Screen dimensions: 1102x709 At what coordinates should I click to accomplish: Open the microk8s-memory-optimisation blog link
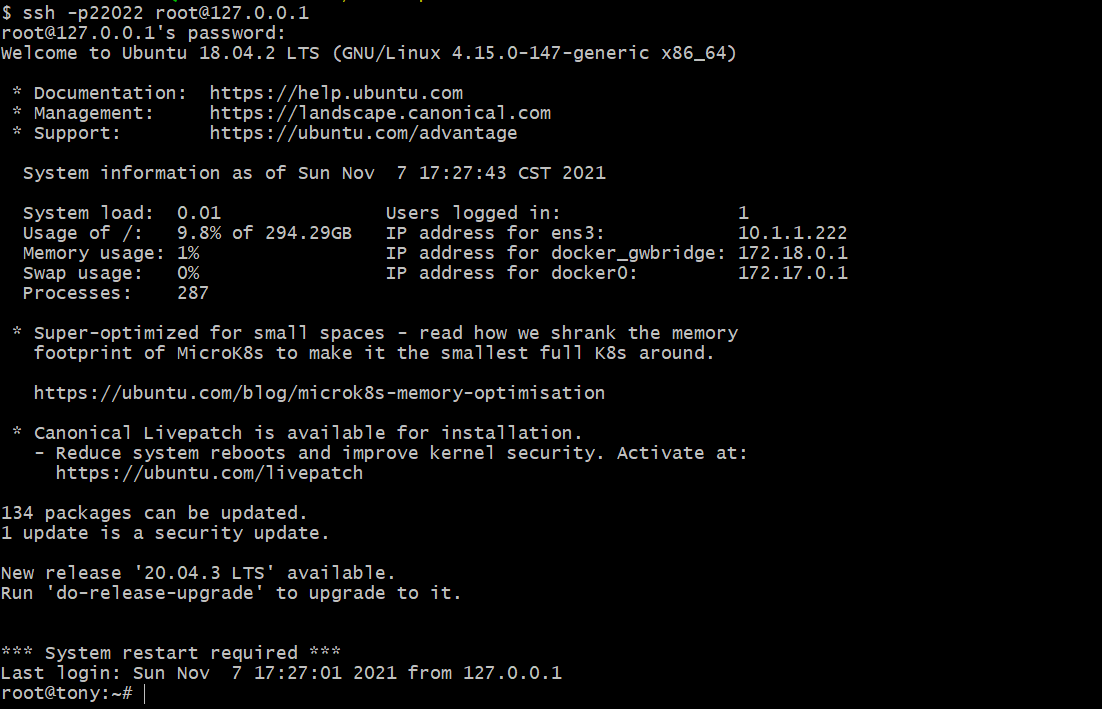(319, 393)
